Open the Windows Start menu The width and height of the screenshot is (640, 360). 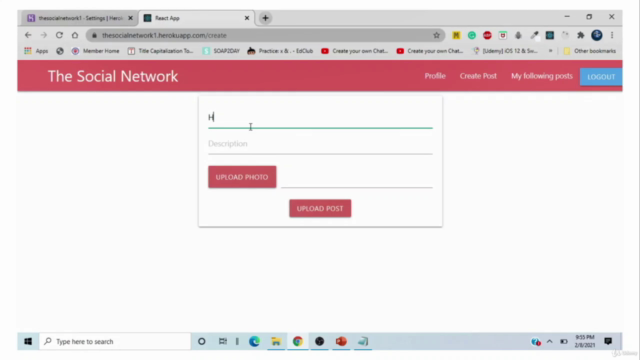tap(28, 341)
